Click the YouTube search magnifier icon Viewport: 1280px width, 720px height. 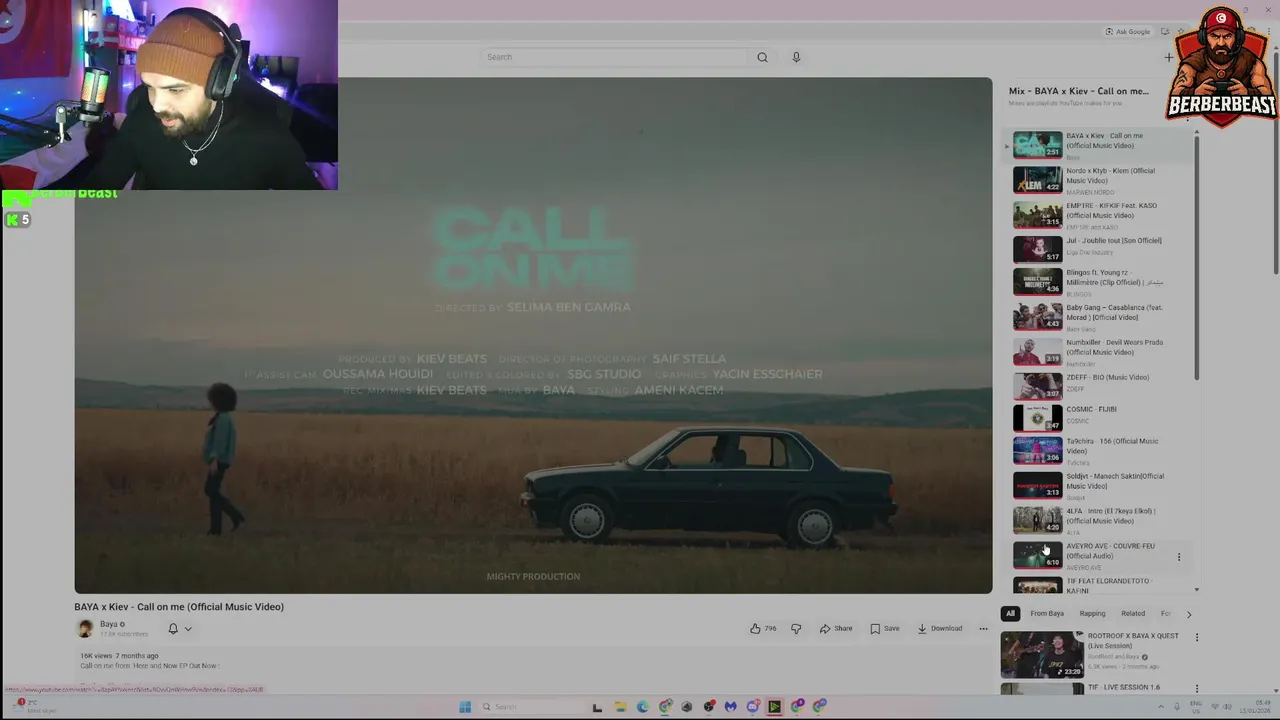pyautogui.click(x=762, y=57)
